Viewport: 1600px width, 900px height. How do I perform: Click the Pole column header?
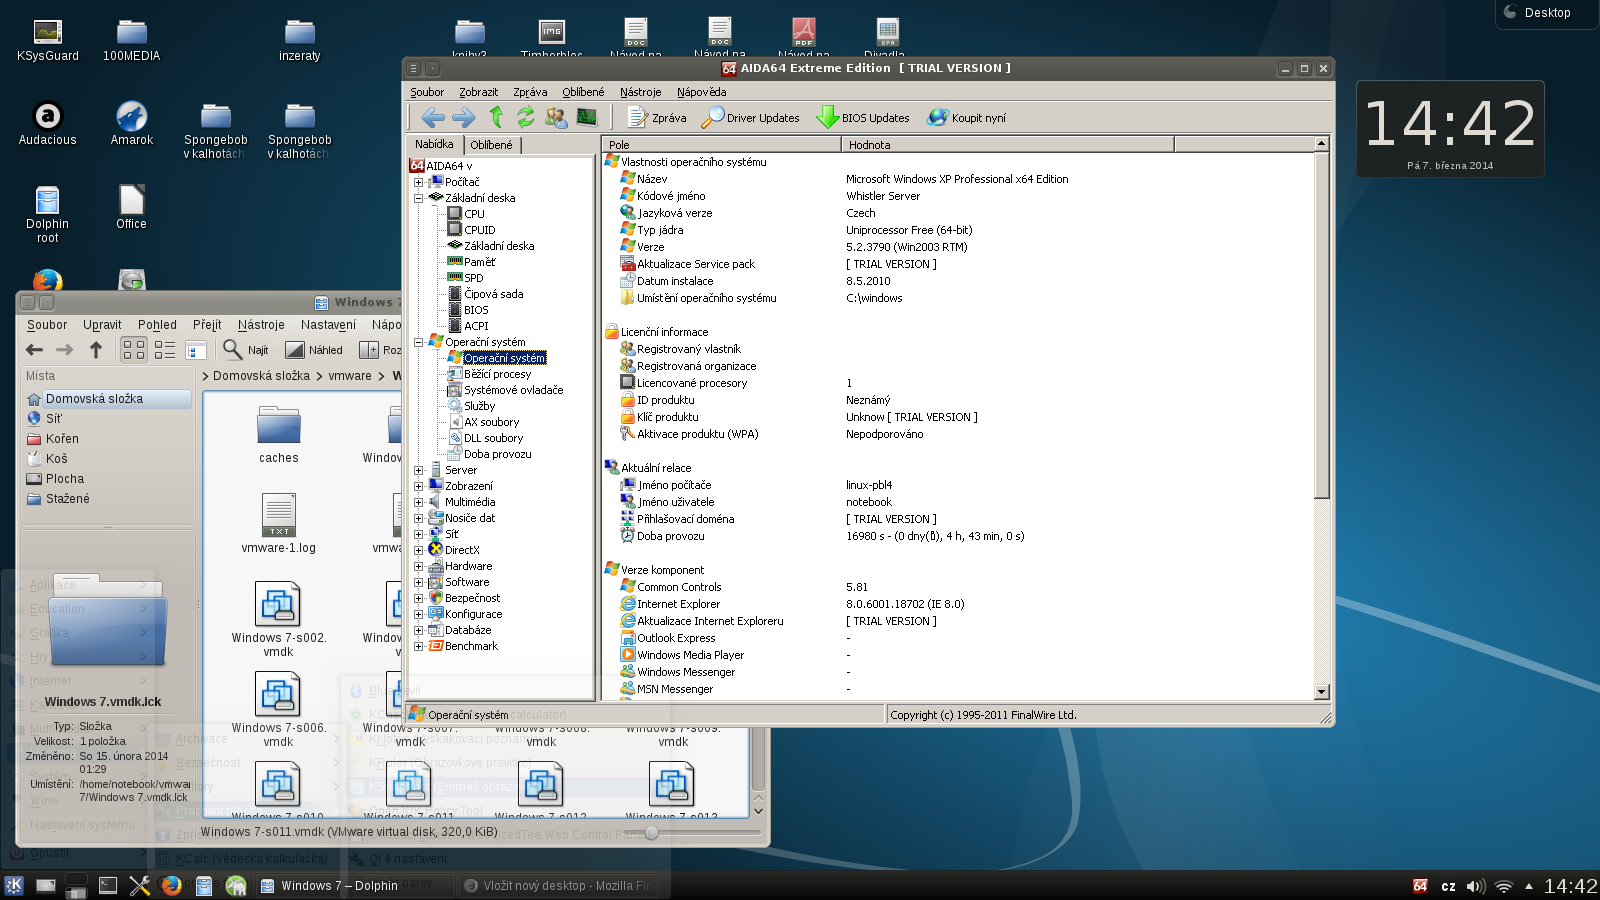coord(721,145)
